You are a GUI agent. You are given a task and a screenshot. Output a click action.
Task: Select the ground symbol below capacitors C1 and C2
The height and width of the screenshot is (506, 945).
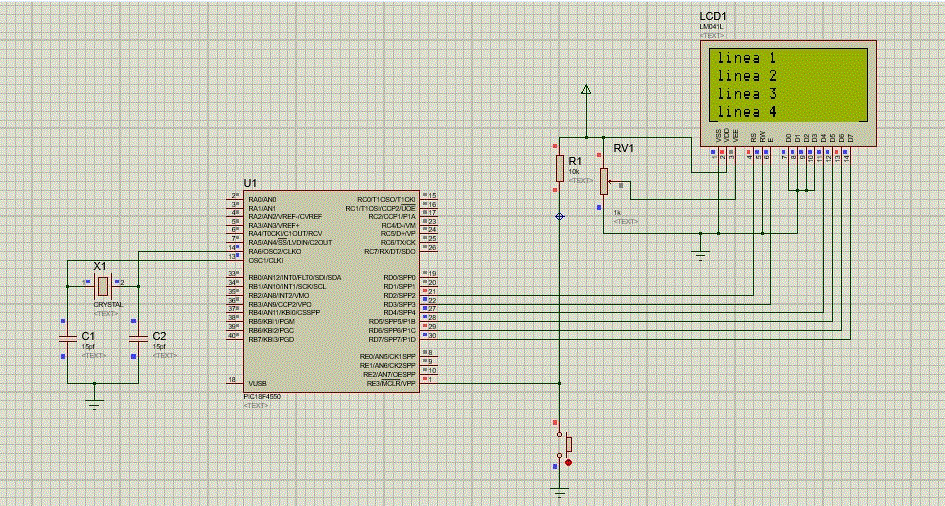point(94,404)
